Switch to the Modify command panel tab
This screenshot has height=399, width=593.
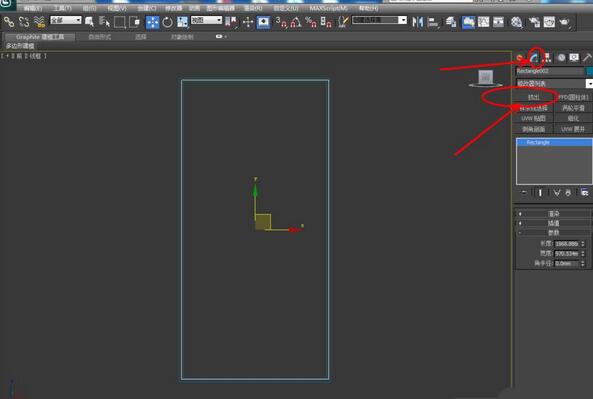[x=534, y=58]
